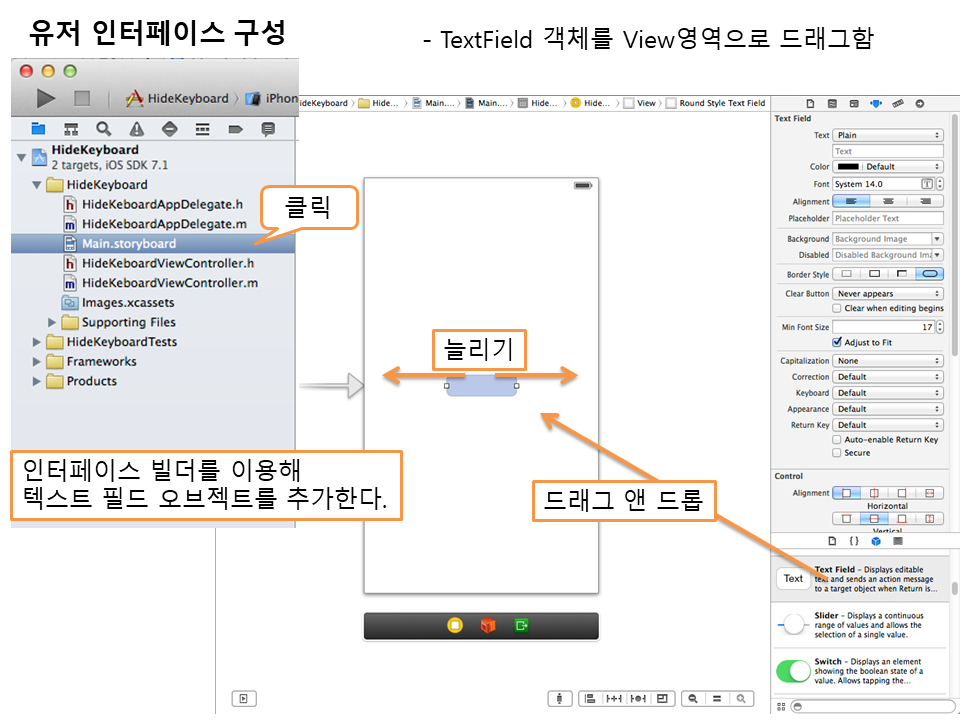960x720 pixels.
Task: Select the Object library cube tab
Action: [x=875, y=541]
